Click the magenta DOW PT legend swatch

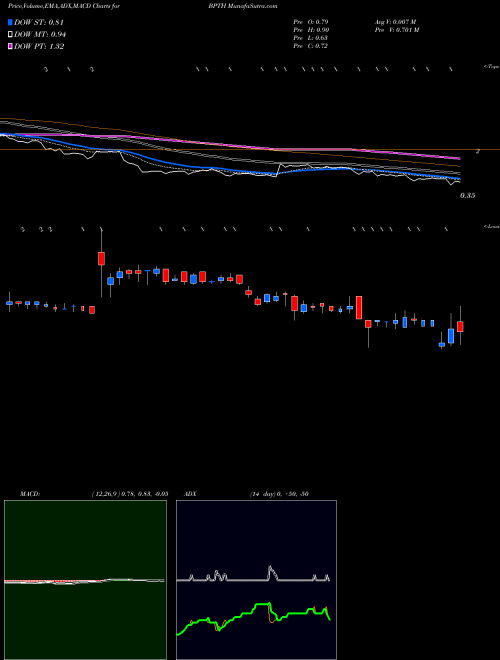pyautogui.click(x=11, y=47)
